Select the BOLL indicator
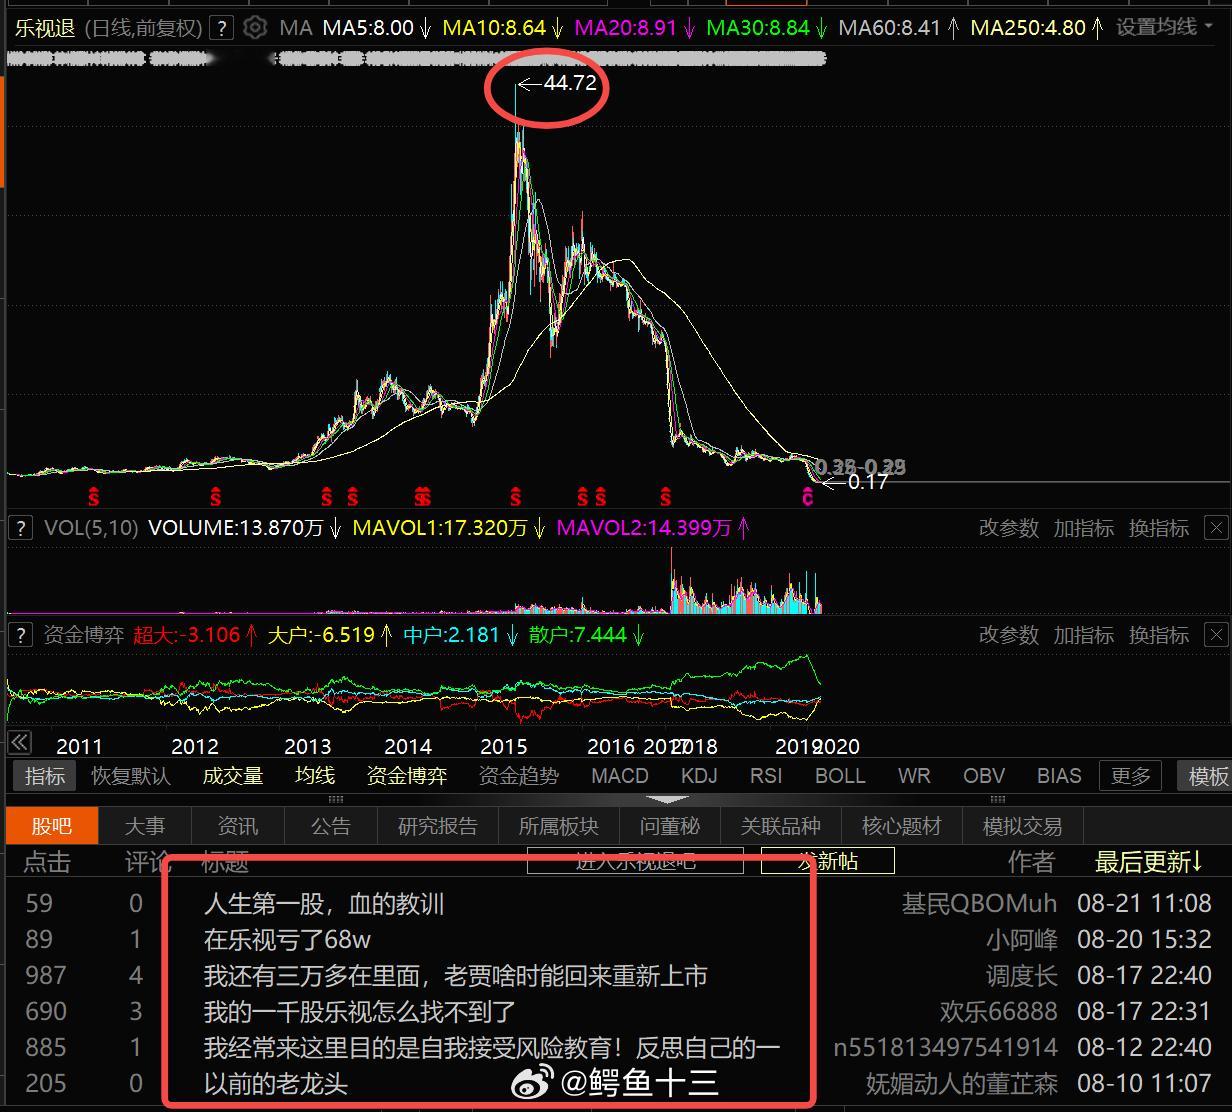This screenshot has width=1232, height=1112. click(x=839, y=775)
